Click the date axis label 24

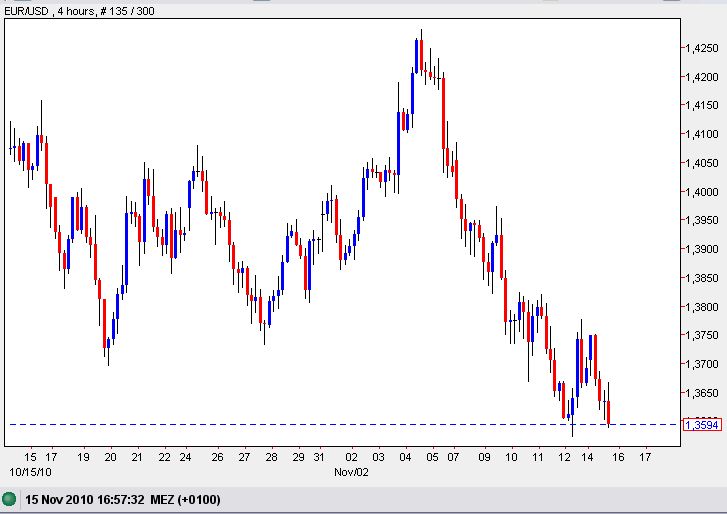[x=185, y=457]
